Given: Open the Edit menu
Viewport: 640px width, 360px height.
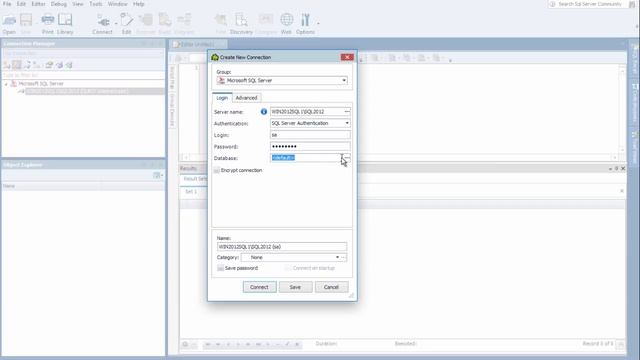Looking at the screenshot, I should (21, 4).
